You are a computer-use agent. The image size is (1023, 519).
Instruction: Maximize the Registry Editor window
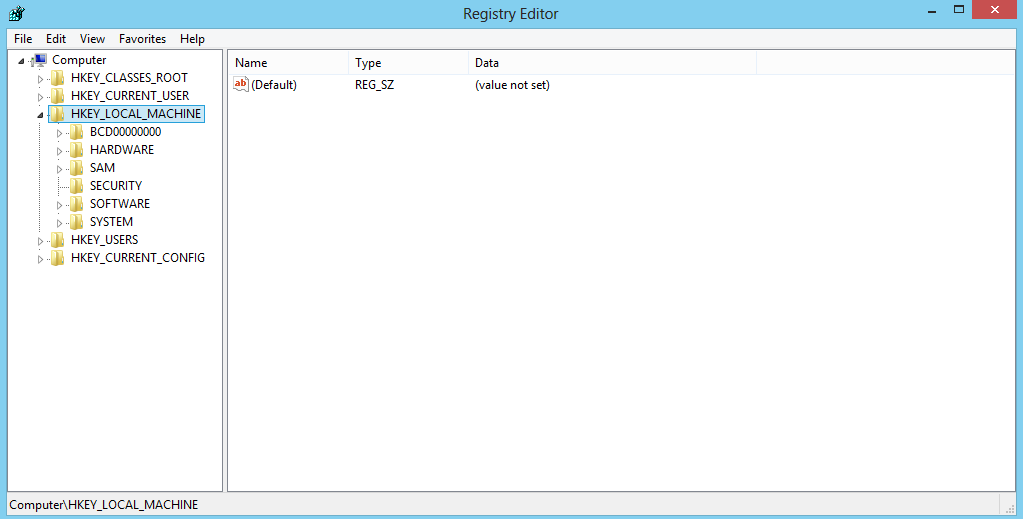[x=958, y=9]
